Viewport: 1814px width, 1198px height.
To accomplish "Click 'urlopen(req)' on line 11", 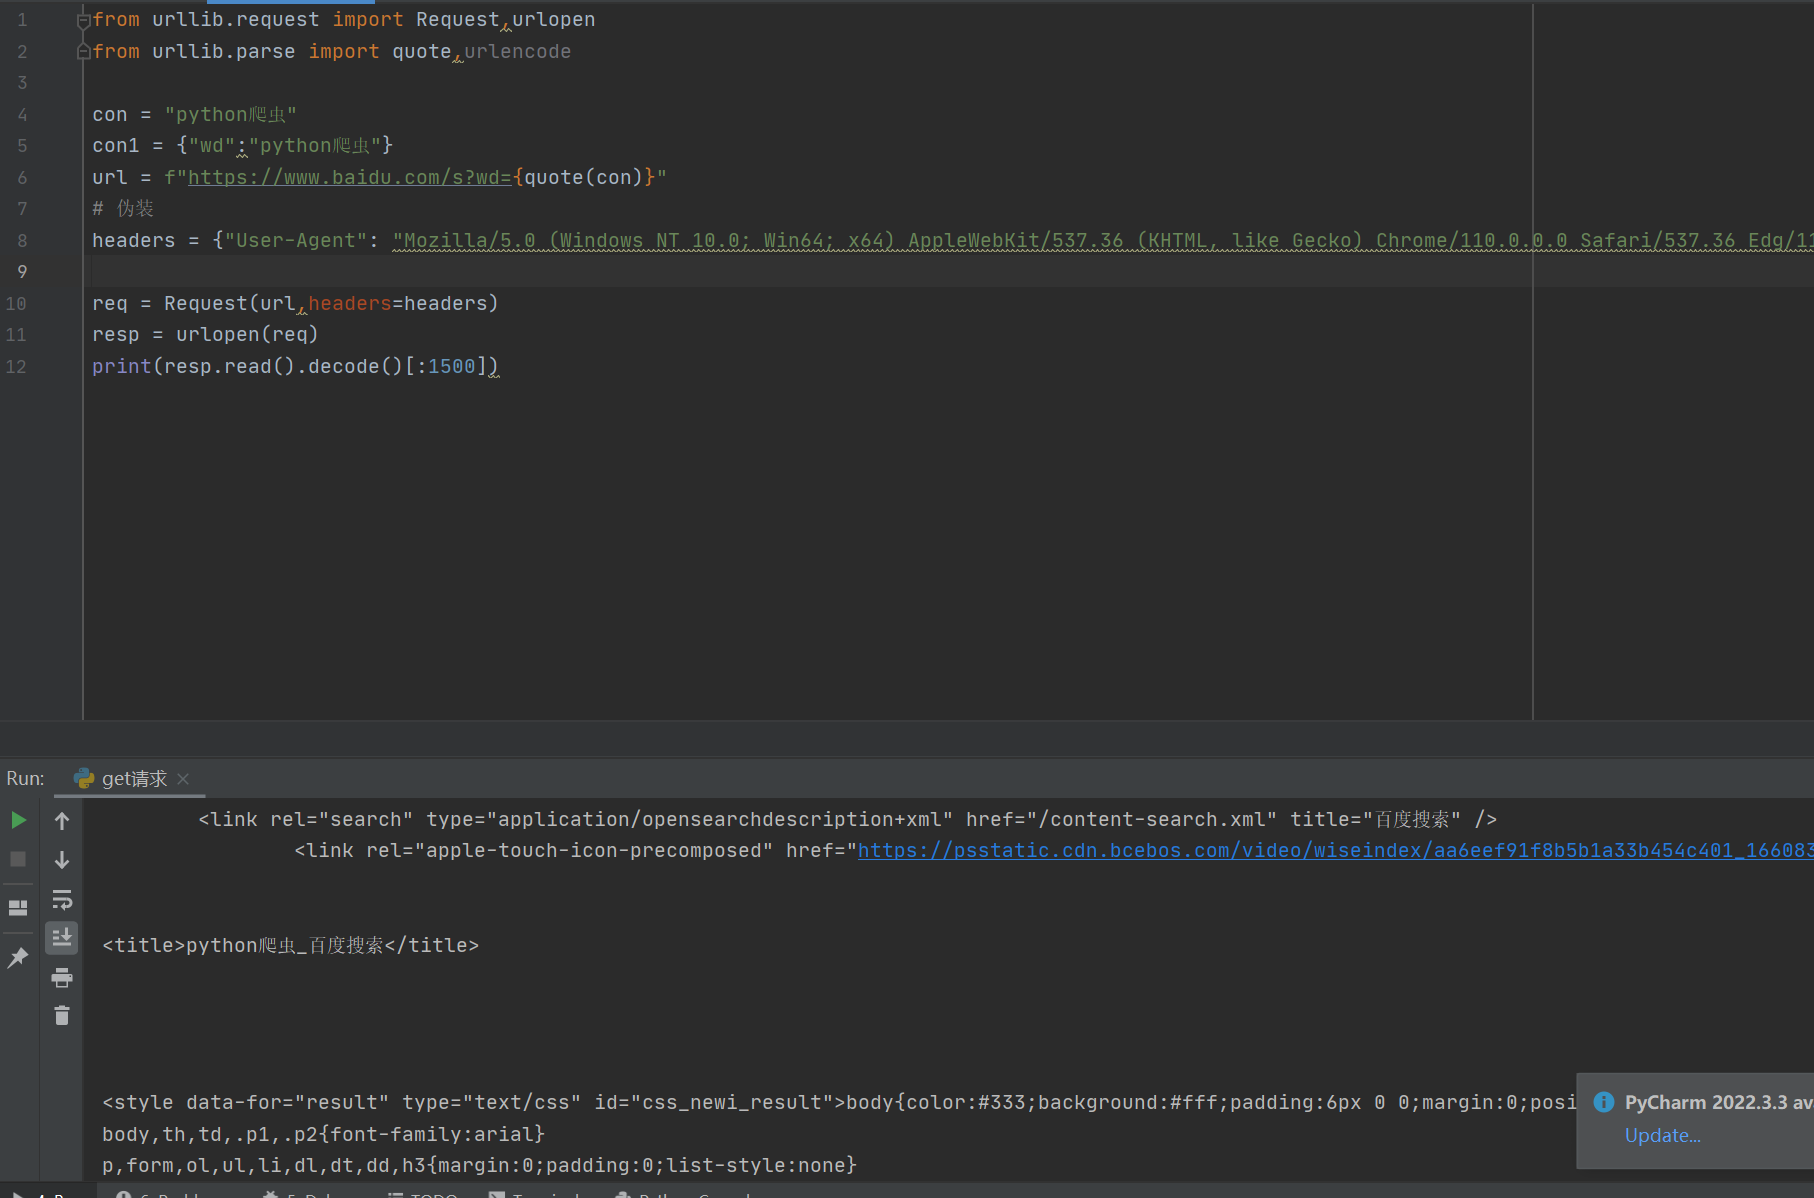I will (x=247, y=335).
